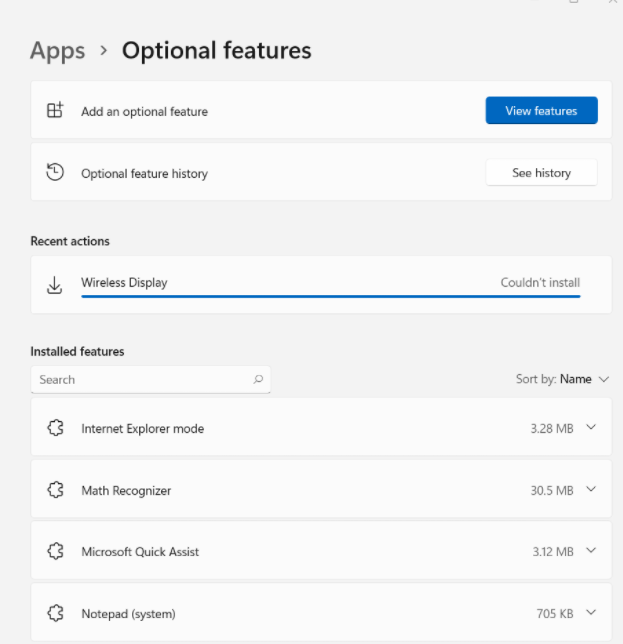Click the Optional feature history clock icon
The width and height of the screenshot is (623, 644).
click(55, 172)
